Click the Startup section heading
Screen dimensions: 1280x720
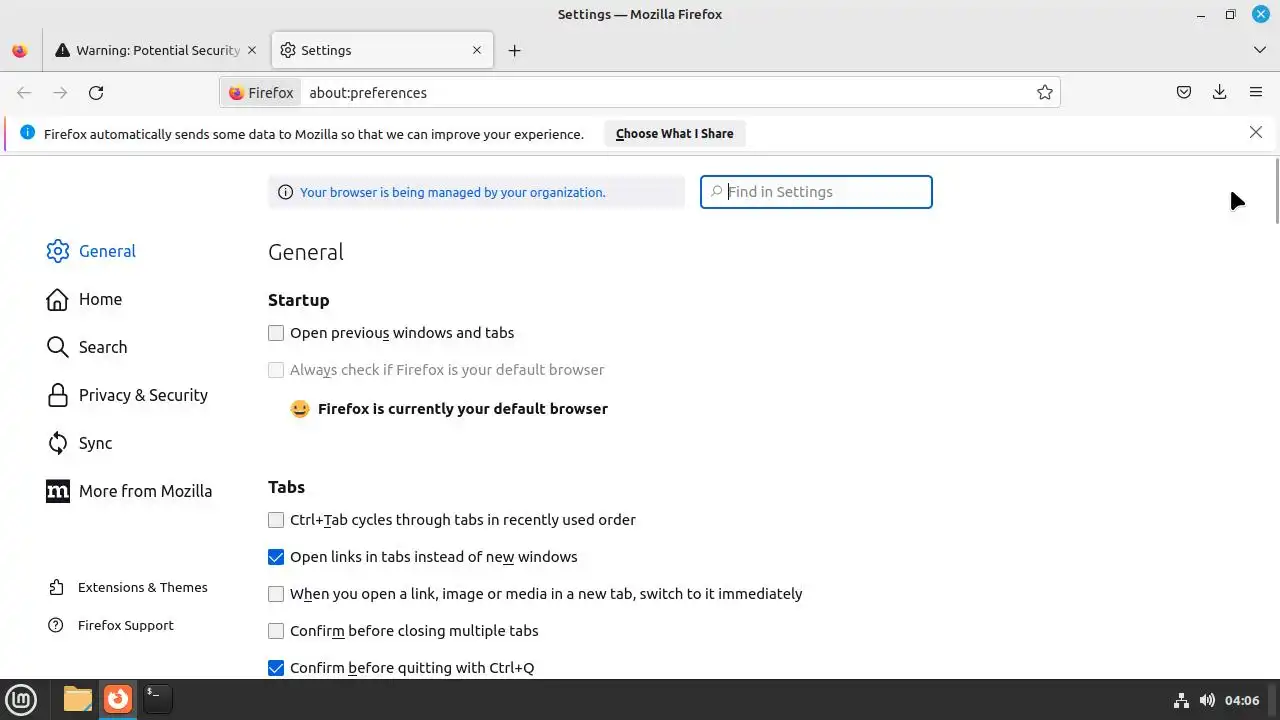[x=298, y=300]
